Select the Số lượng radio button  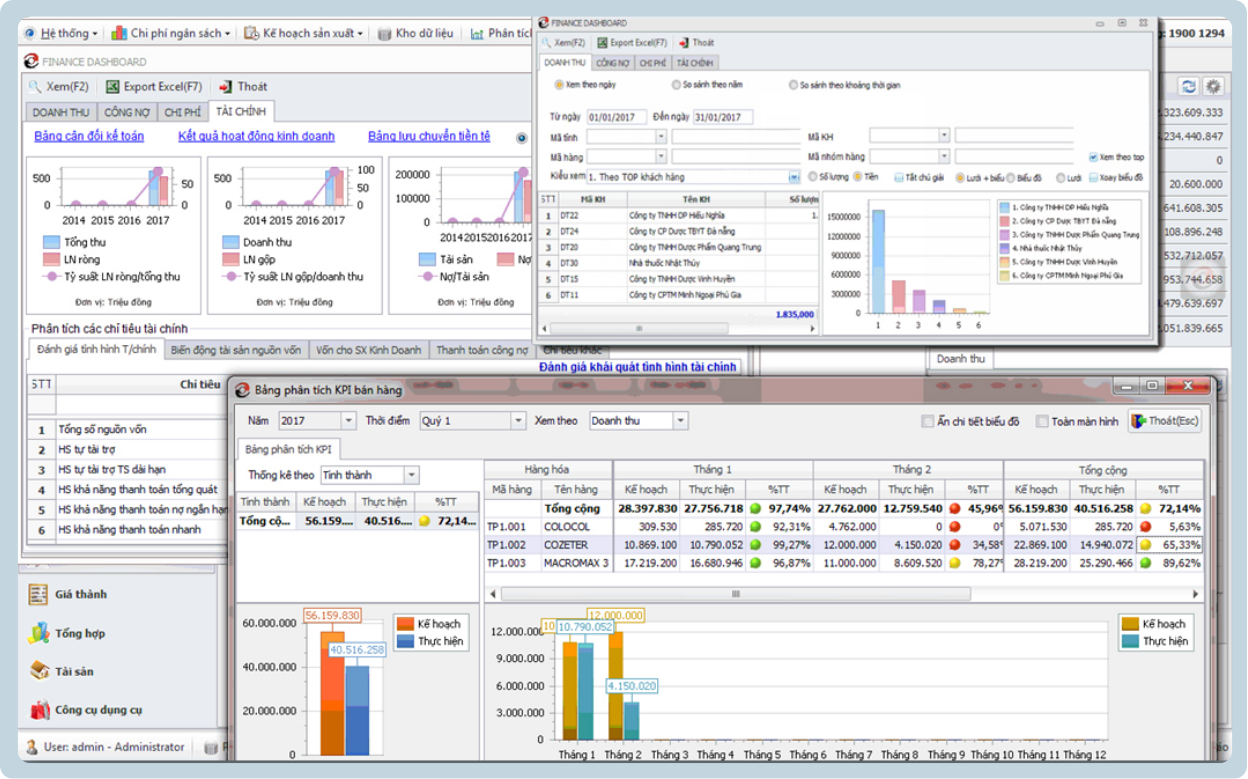pyautogui.click(x=812, y=177)
